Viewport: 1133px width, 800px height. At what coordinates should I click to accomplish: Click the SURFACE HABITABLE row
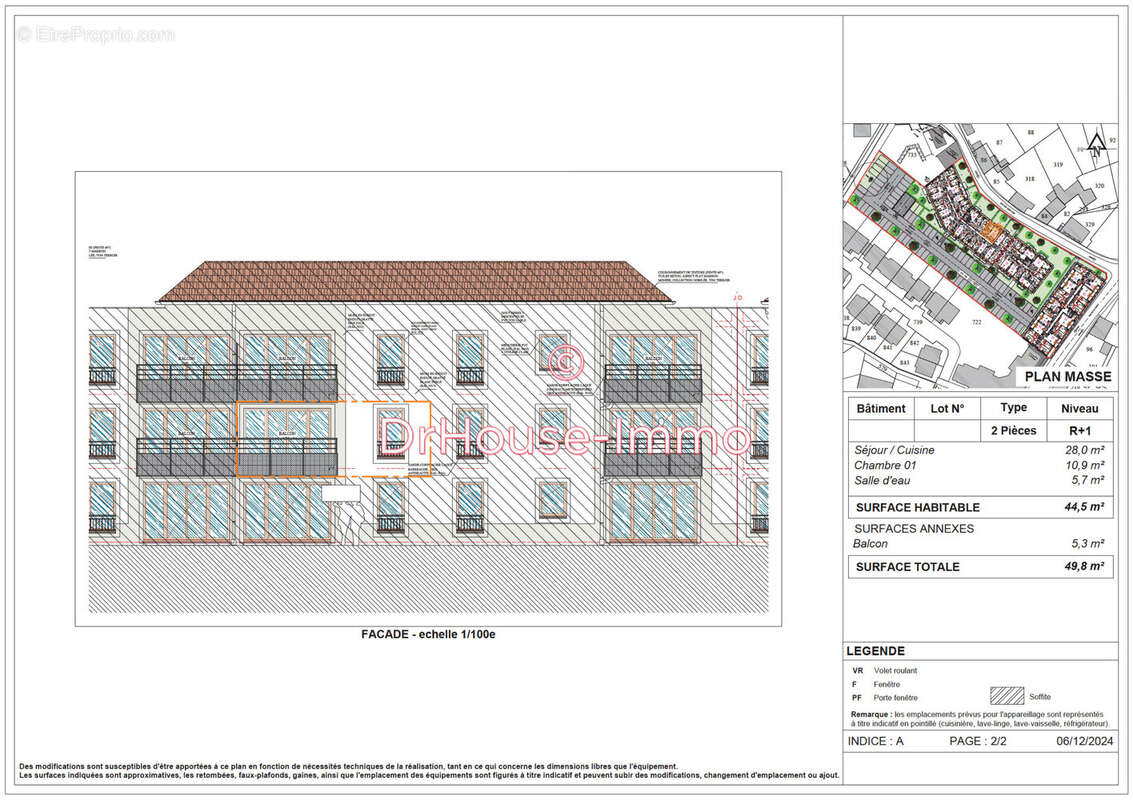pyautogui.click(x=979, y=507)
